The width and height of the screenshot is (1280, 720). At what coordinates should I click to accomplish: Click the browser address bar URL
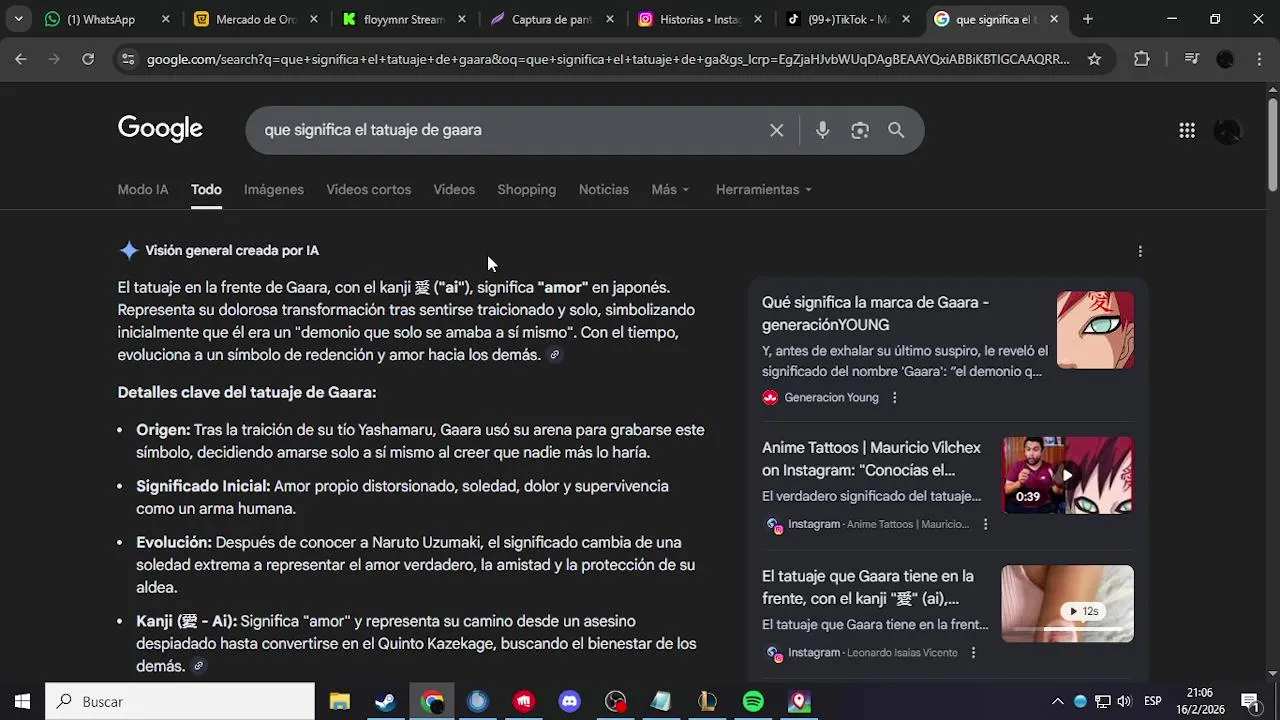pyautogui.click(x=608, y=59)
